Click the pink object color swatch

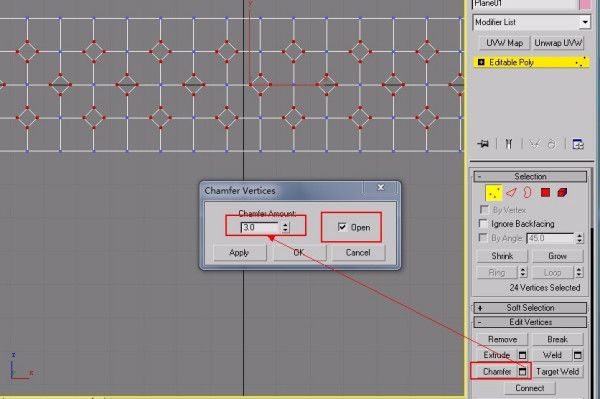click(585, 4)
